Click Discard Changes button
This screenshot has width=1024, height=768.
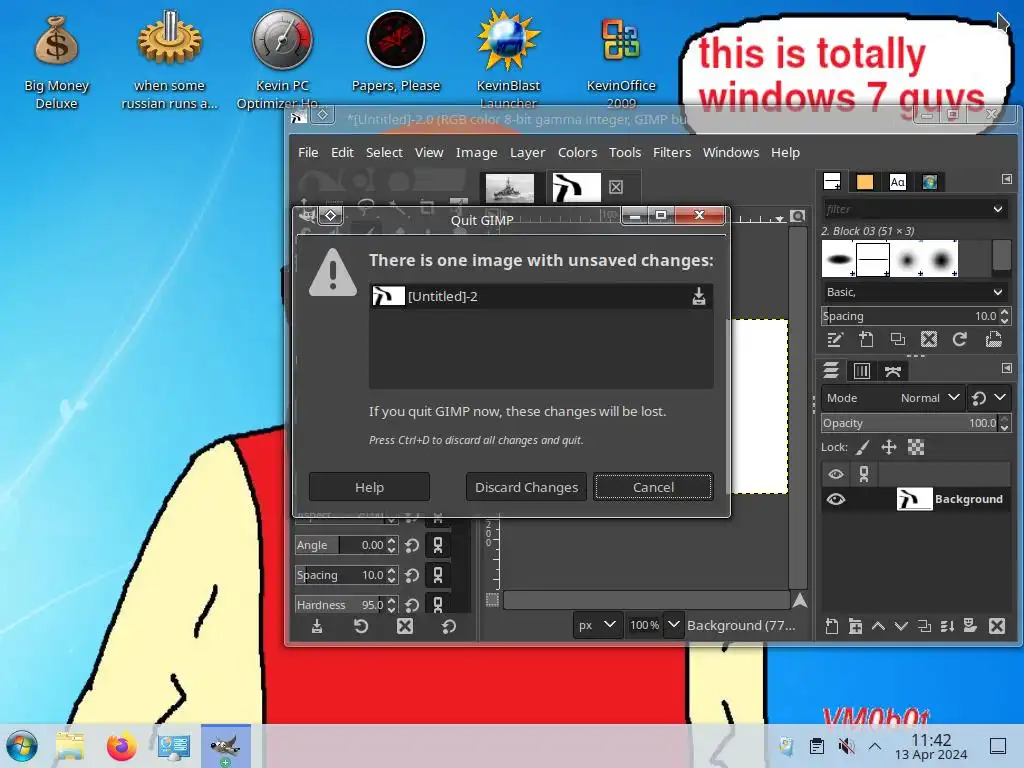point(526,487)
